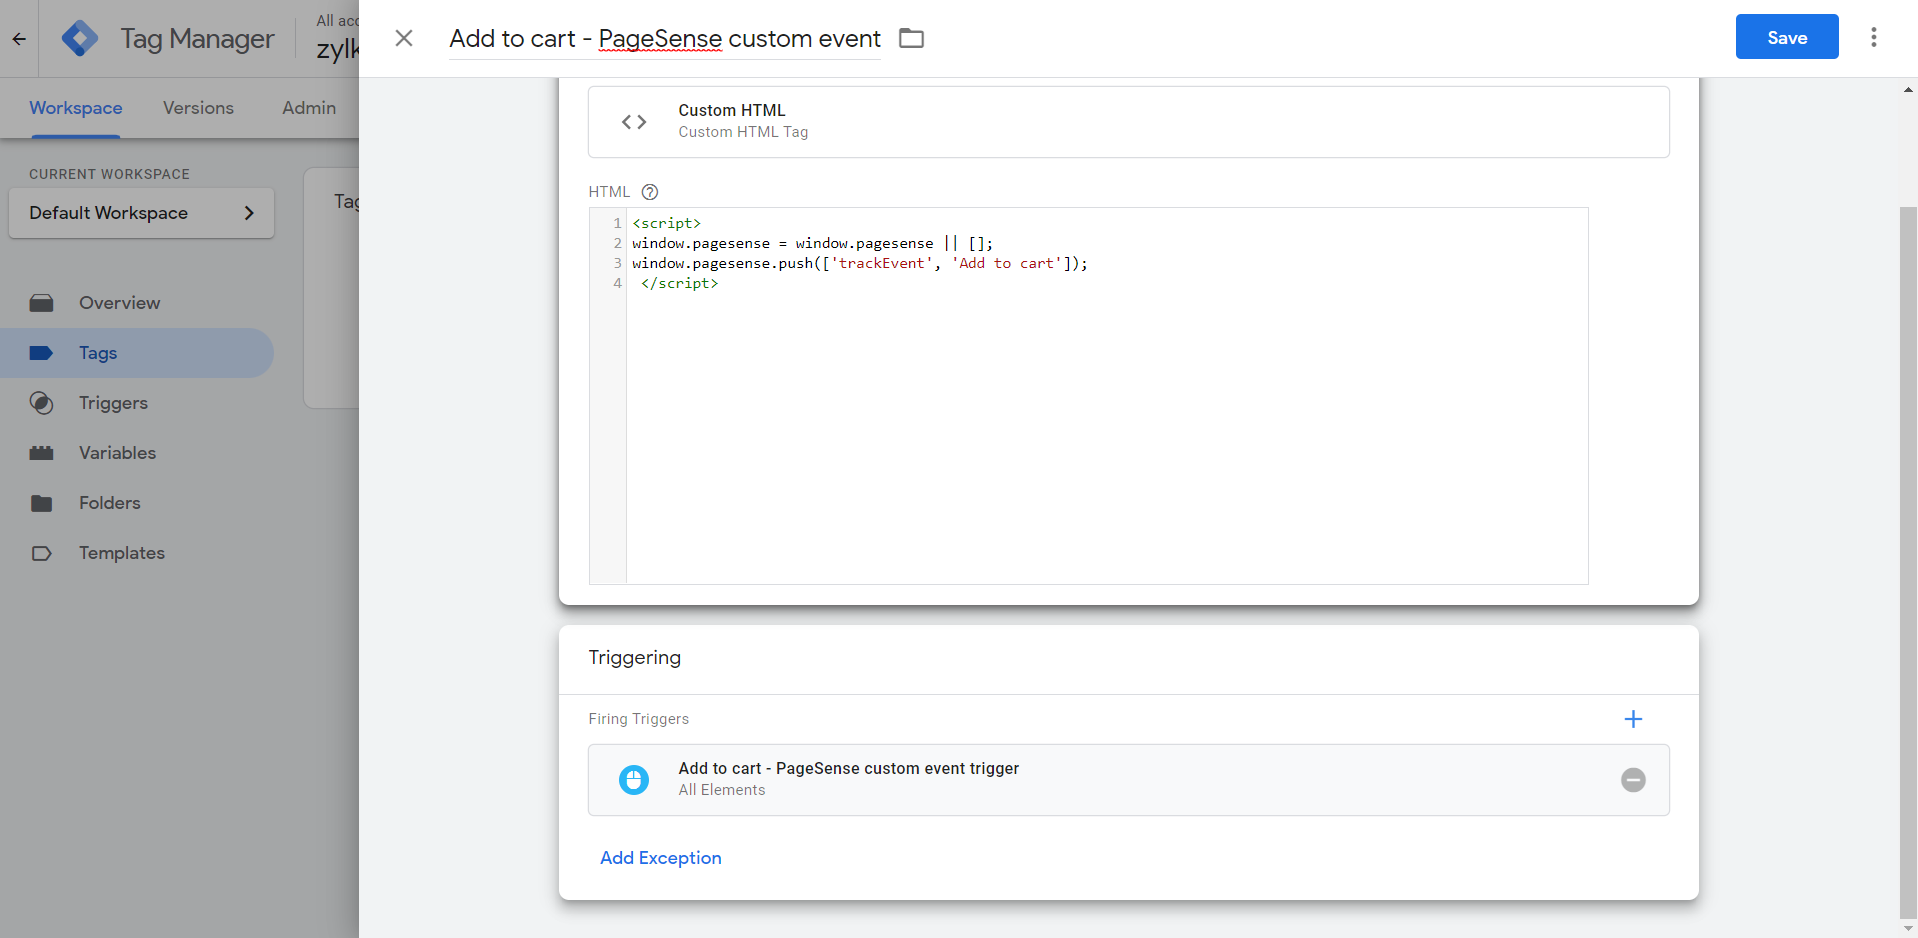Save the tag configuration
Viewport: 1918px width, 938px height.
[1787, 37]
